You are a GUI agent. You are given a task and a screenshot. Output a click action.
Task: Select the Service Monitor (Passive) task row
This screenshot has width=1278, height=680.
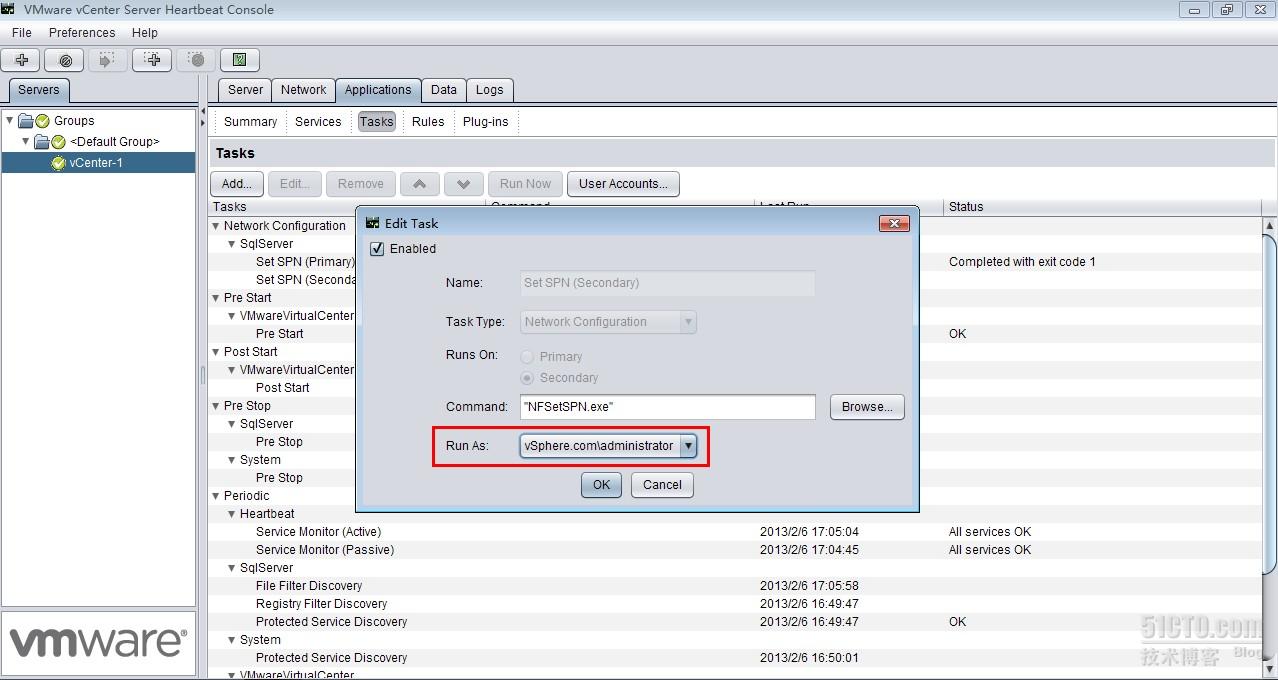point(735,550)
